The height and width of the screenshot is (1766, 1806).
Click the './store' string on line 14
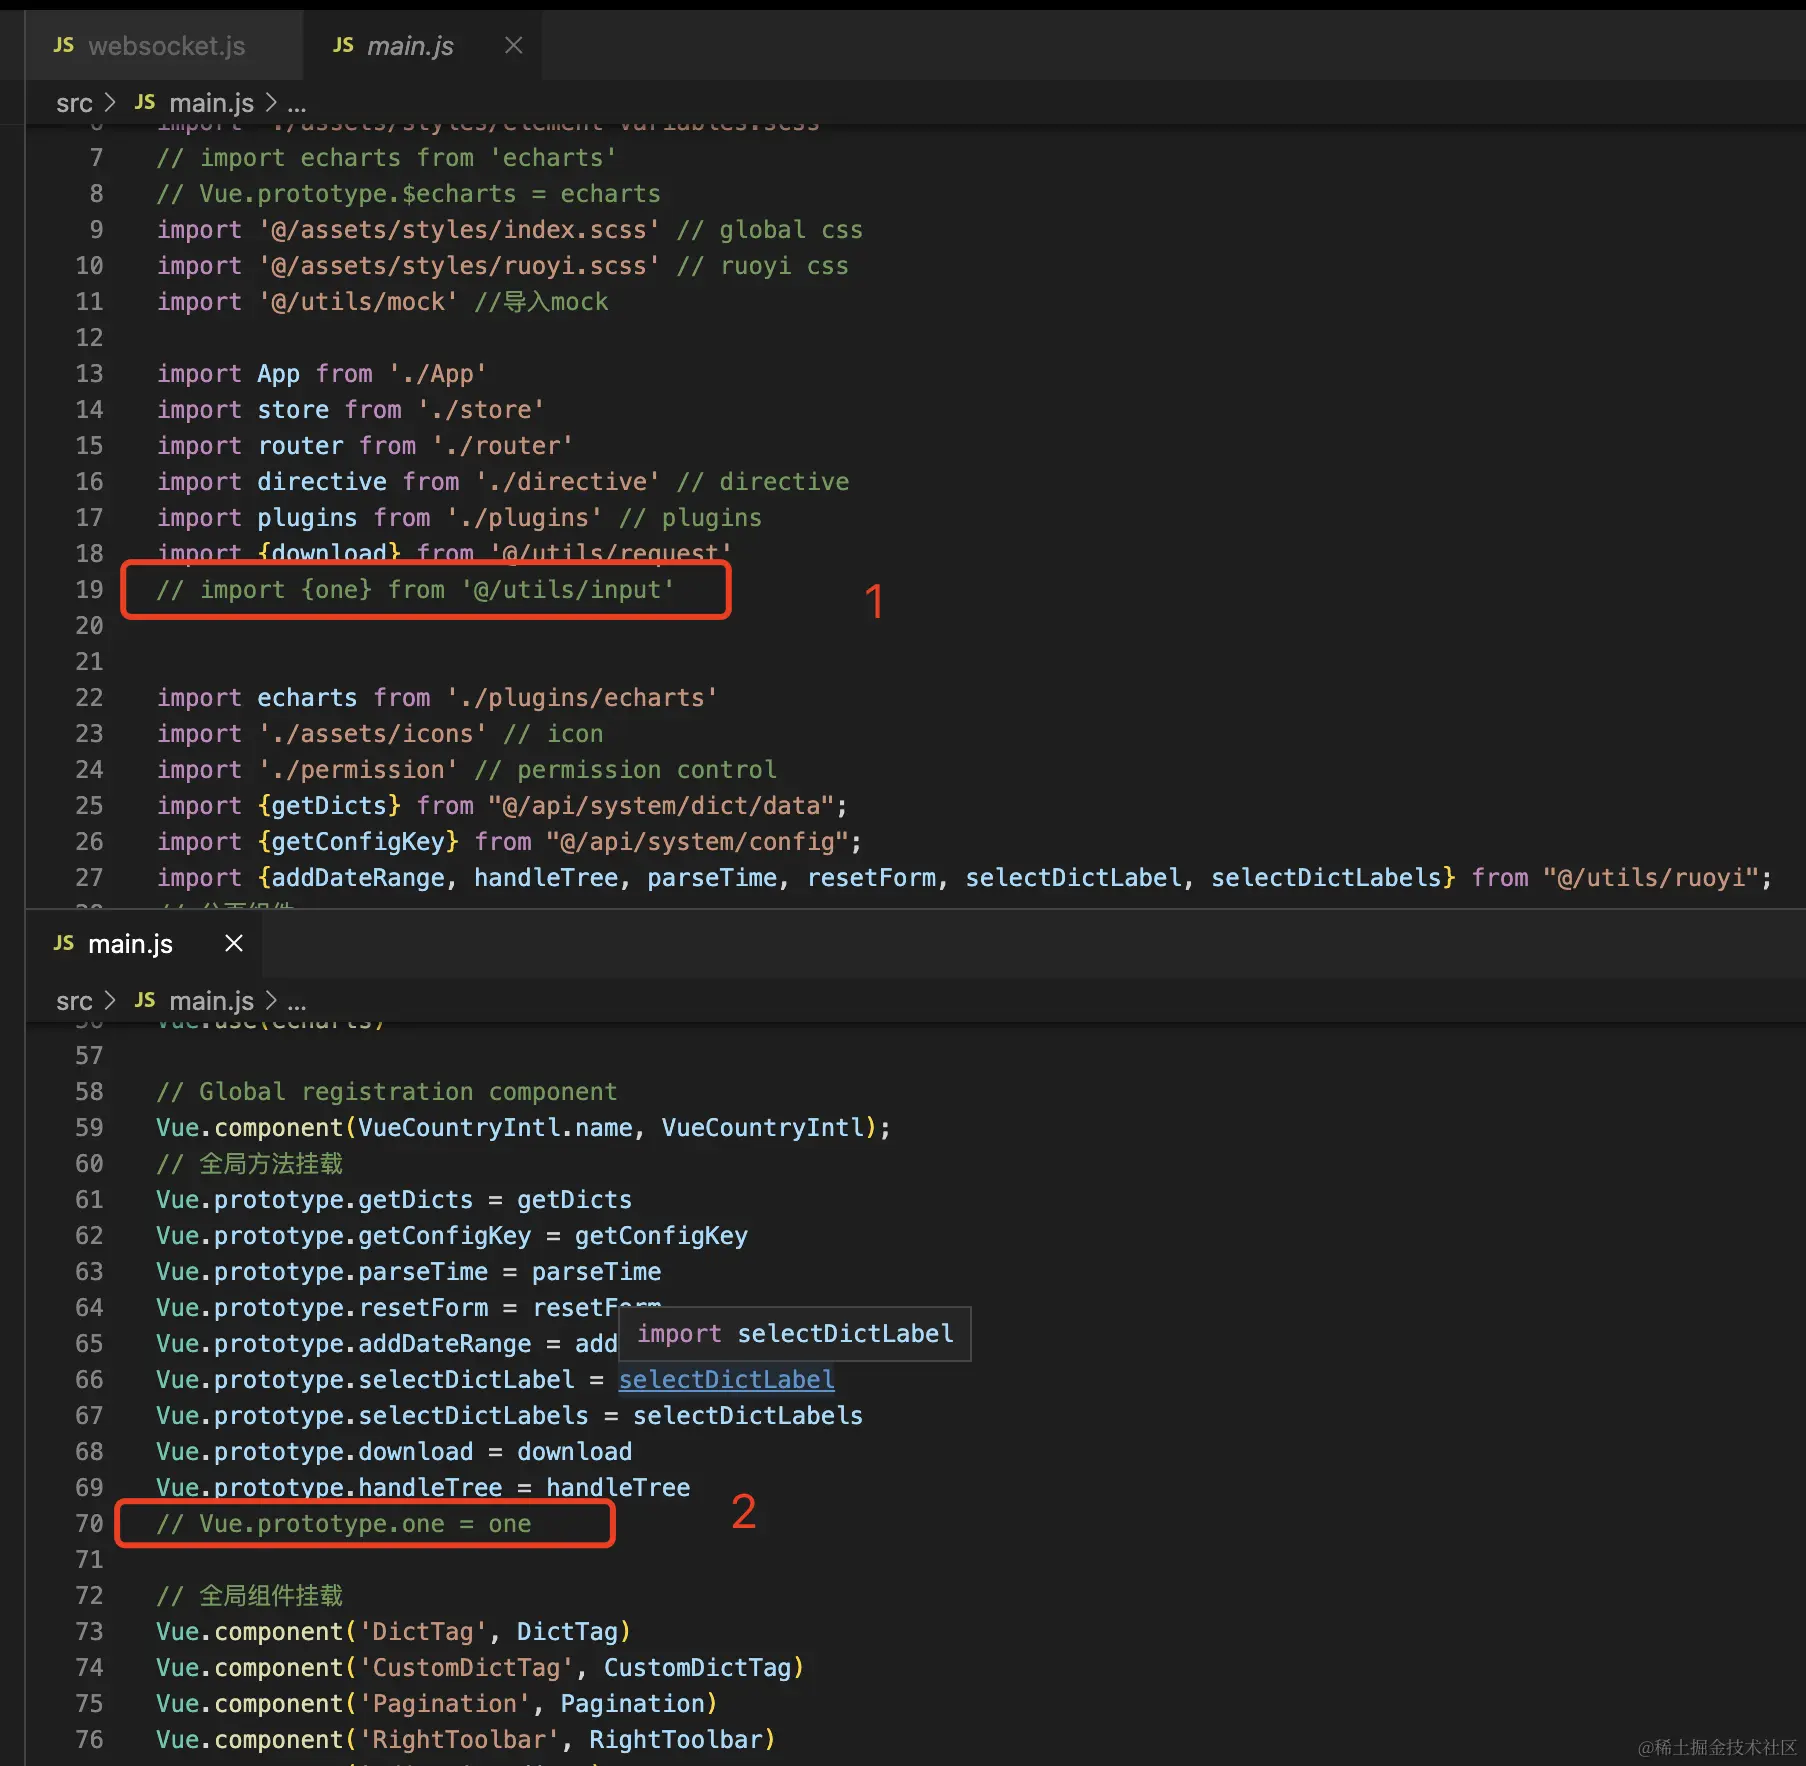(x=481, y=410)
